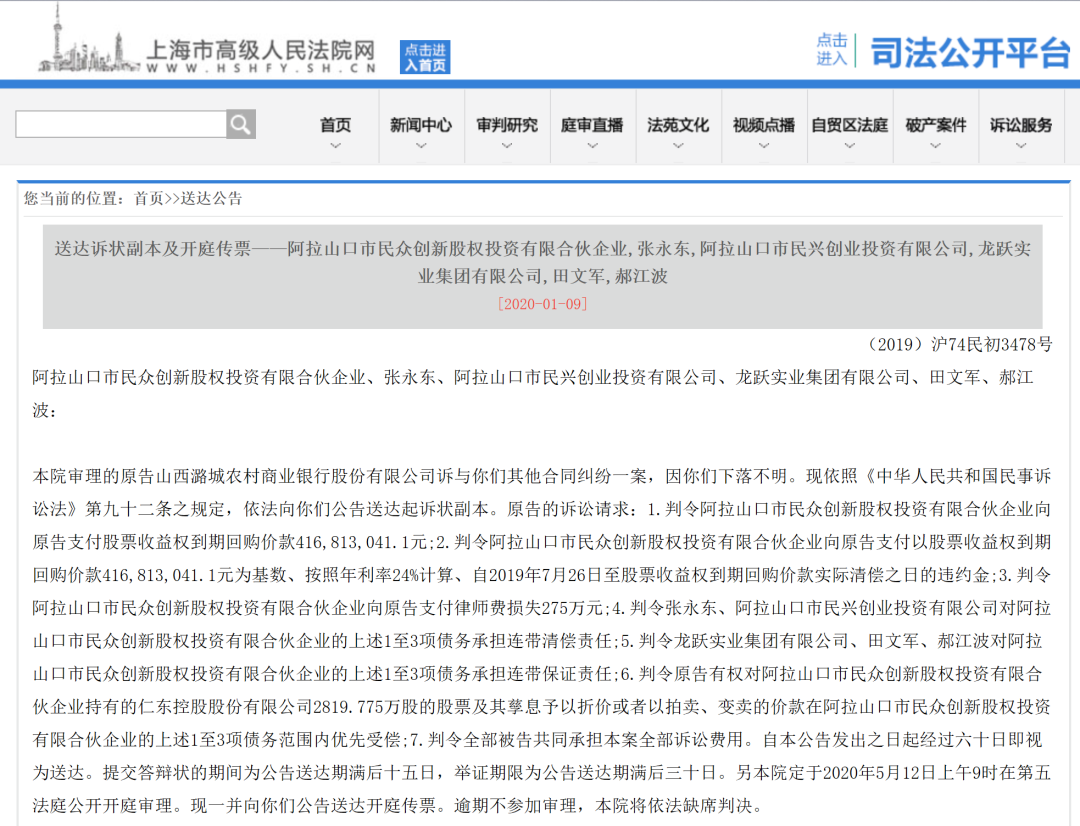Go to 破产案件 section

[935, 125]
